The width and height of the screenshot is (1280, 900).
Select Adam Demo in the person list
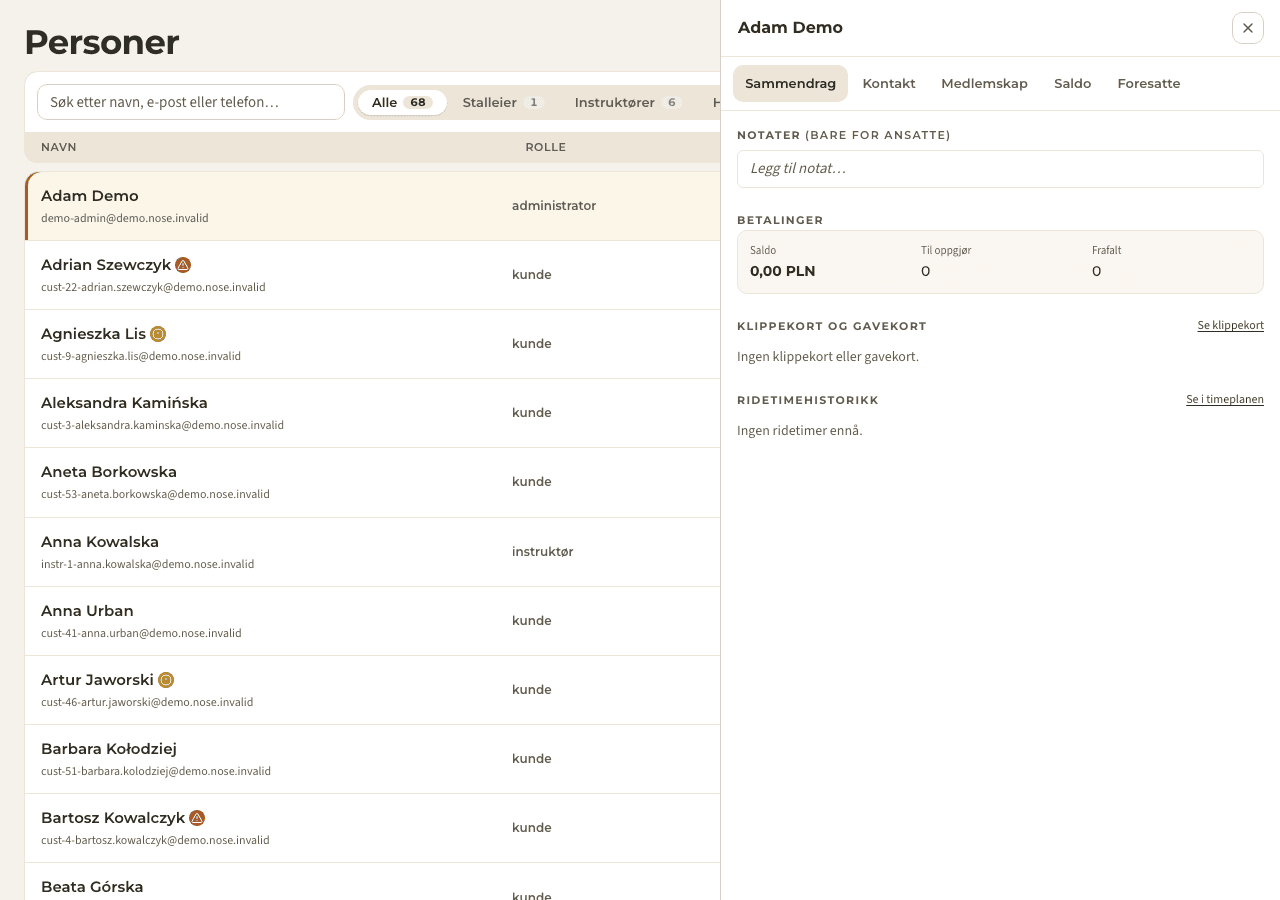[90, 196]
